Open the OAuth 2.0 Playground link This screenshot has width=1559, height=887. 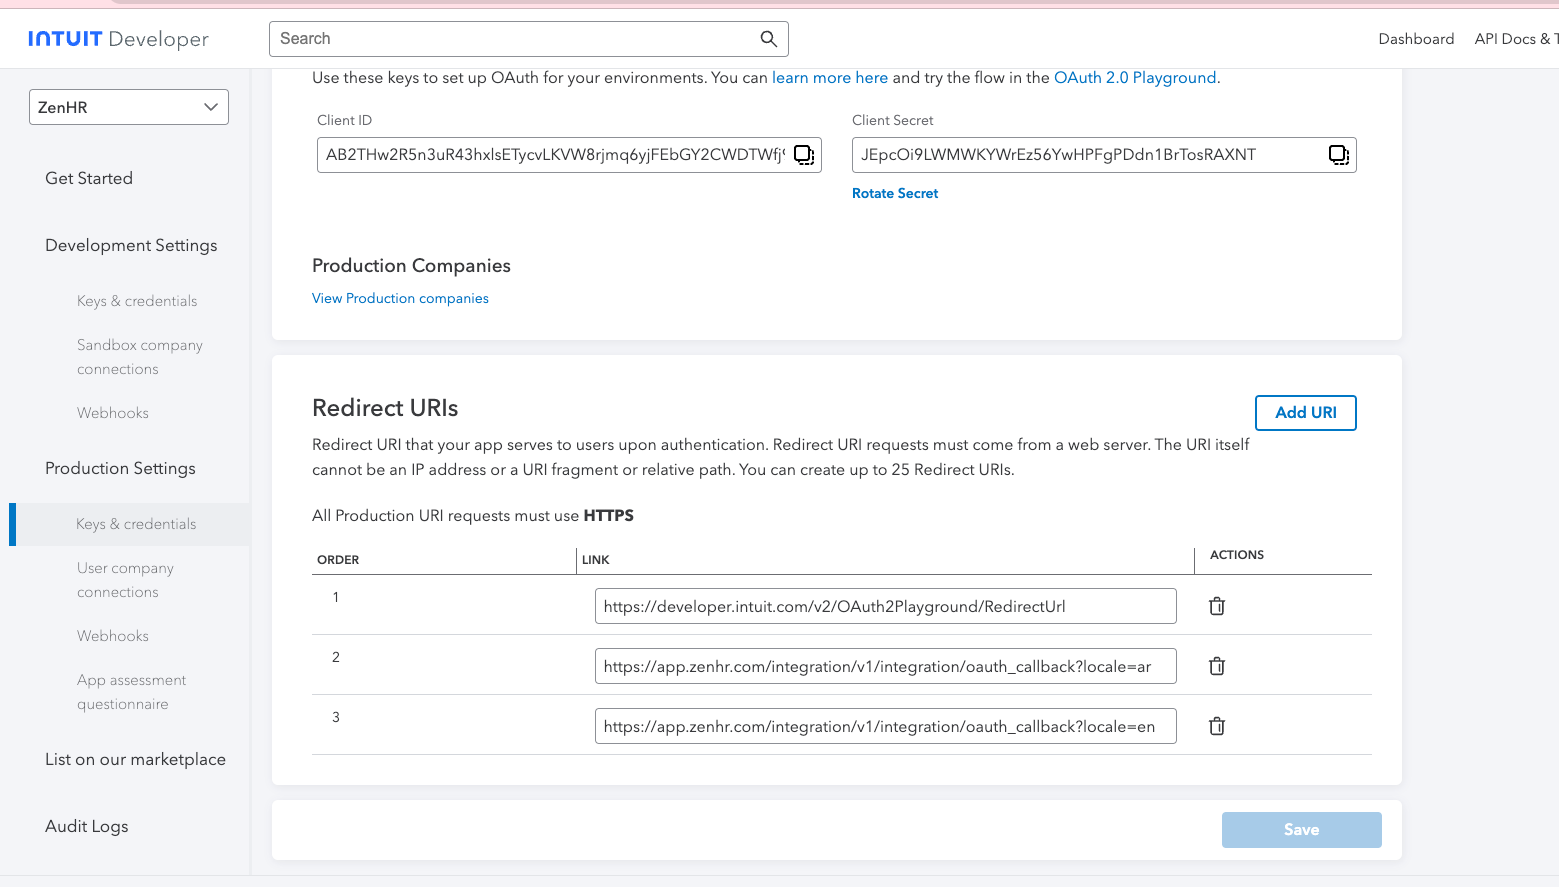pos(1135,78)
